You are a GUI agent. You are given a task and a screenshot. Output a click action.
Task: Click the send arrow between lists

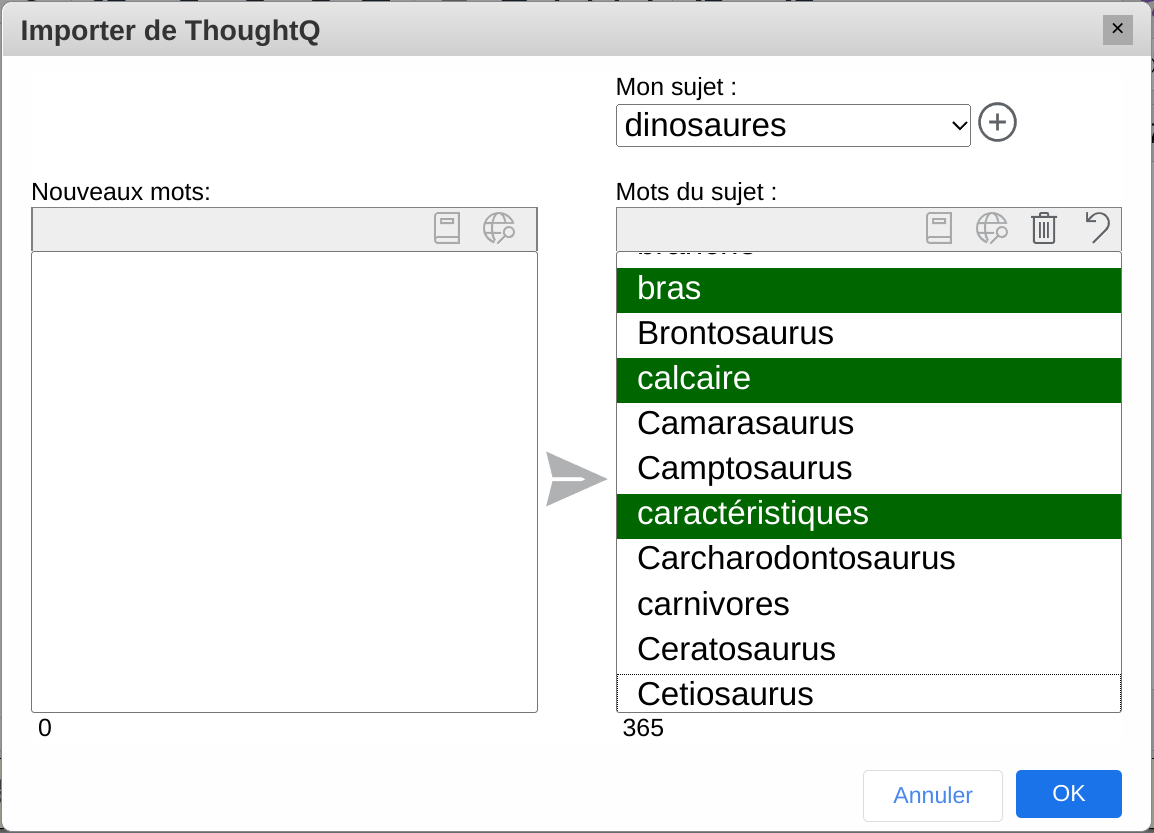pyautogui.click(x=576, y=479)
